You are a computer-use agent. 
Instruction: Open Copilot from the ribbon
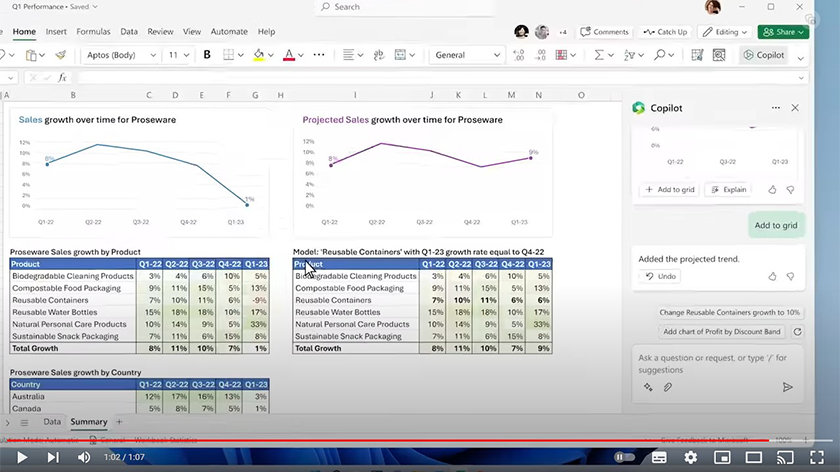[764, 55]
